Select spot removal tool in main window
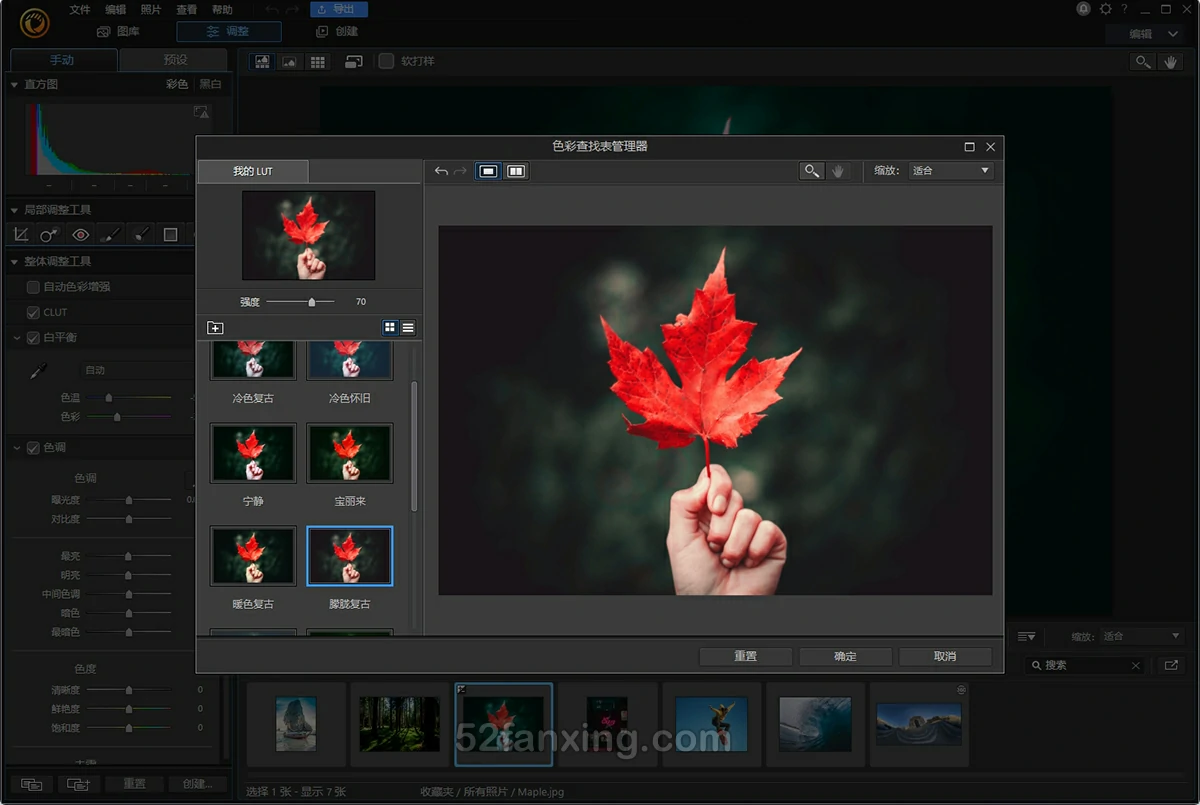The height and width of the screenshot is (805, 1200). [x=50, y=235]
